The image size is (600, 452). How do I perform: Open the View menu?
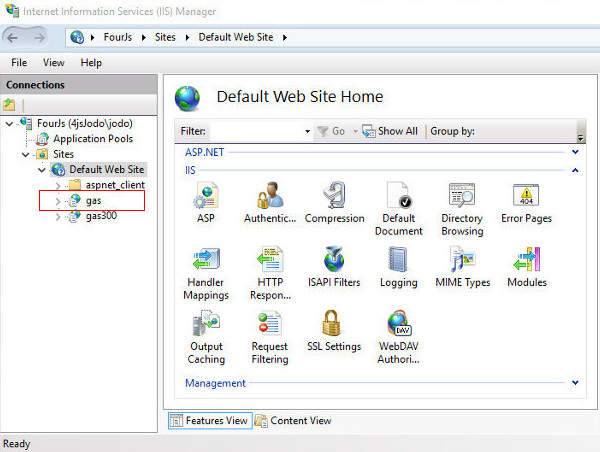(x=53, y=62)
